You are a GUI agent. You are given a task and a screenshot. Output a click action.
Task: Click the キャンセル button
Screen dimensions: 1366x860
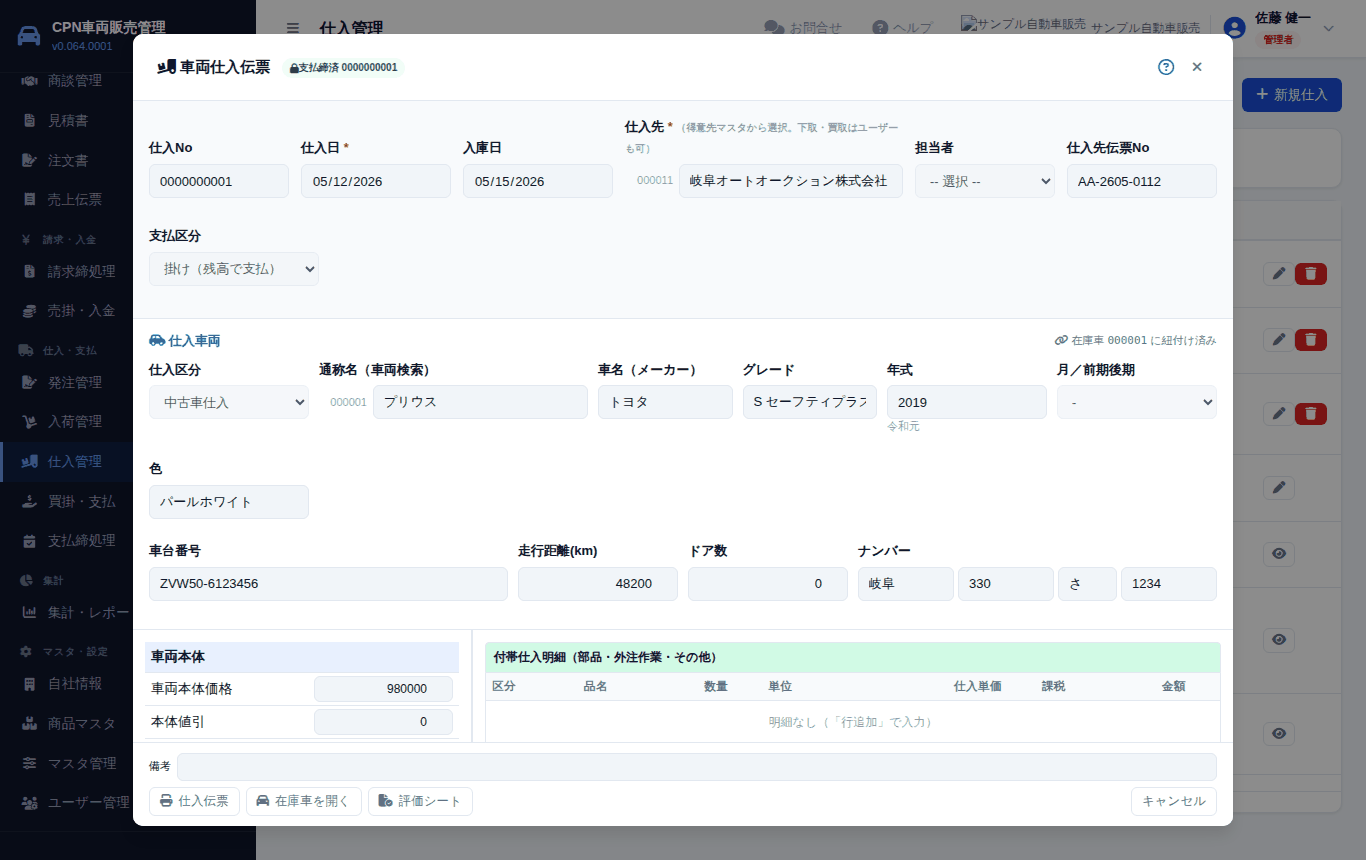tap(1174, 801)
